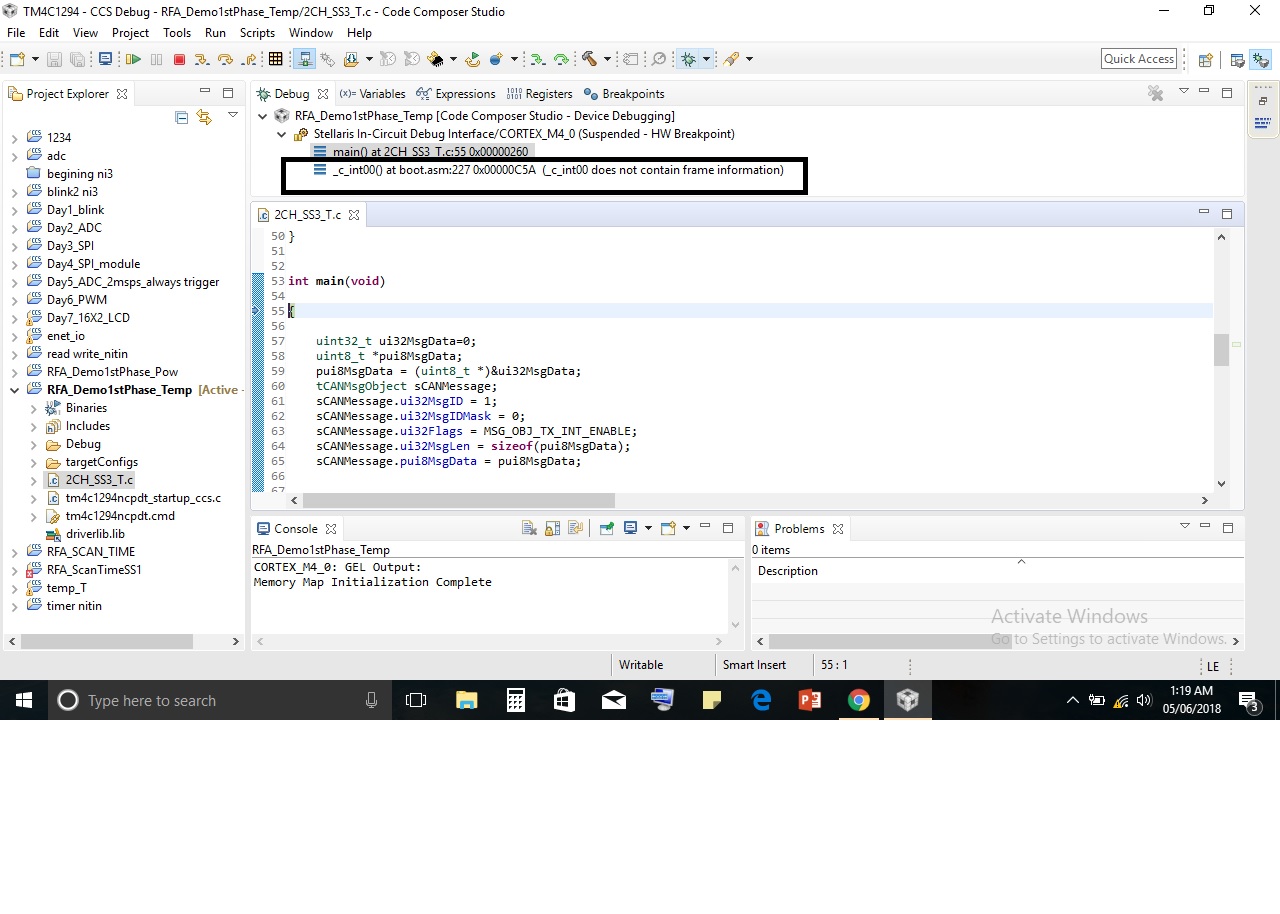Click the Resume (green play) debug button
Viewport: 1280px width, 914px height.
(132, 60)
